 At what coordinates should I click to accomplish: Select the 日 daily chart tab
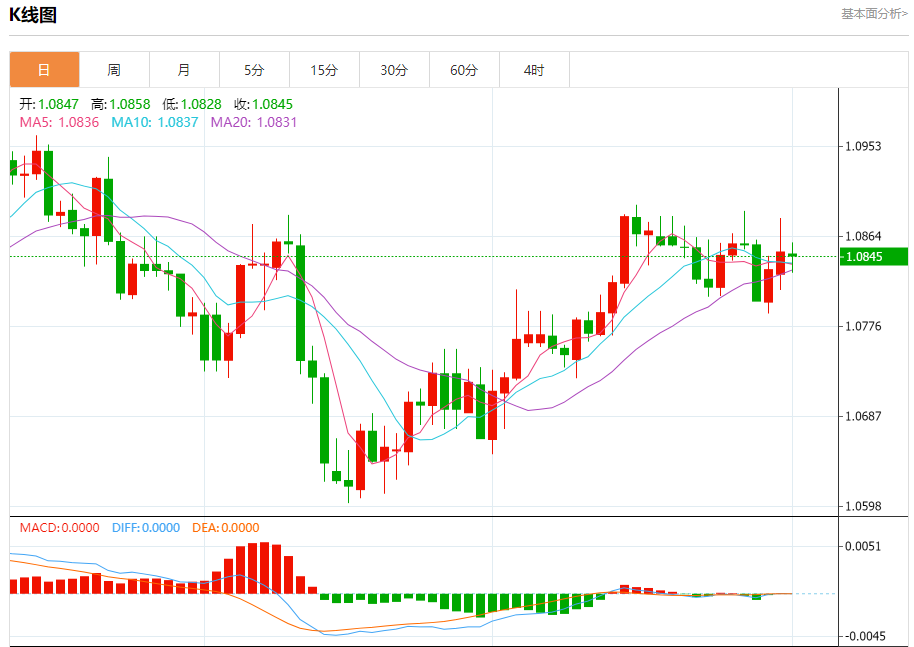coord(44,70)
